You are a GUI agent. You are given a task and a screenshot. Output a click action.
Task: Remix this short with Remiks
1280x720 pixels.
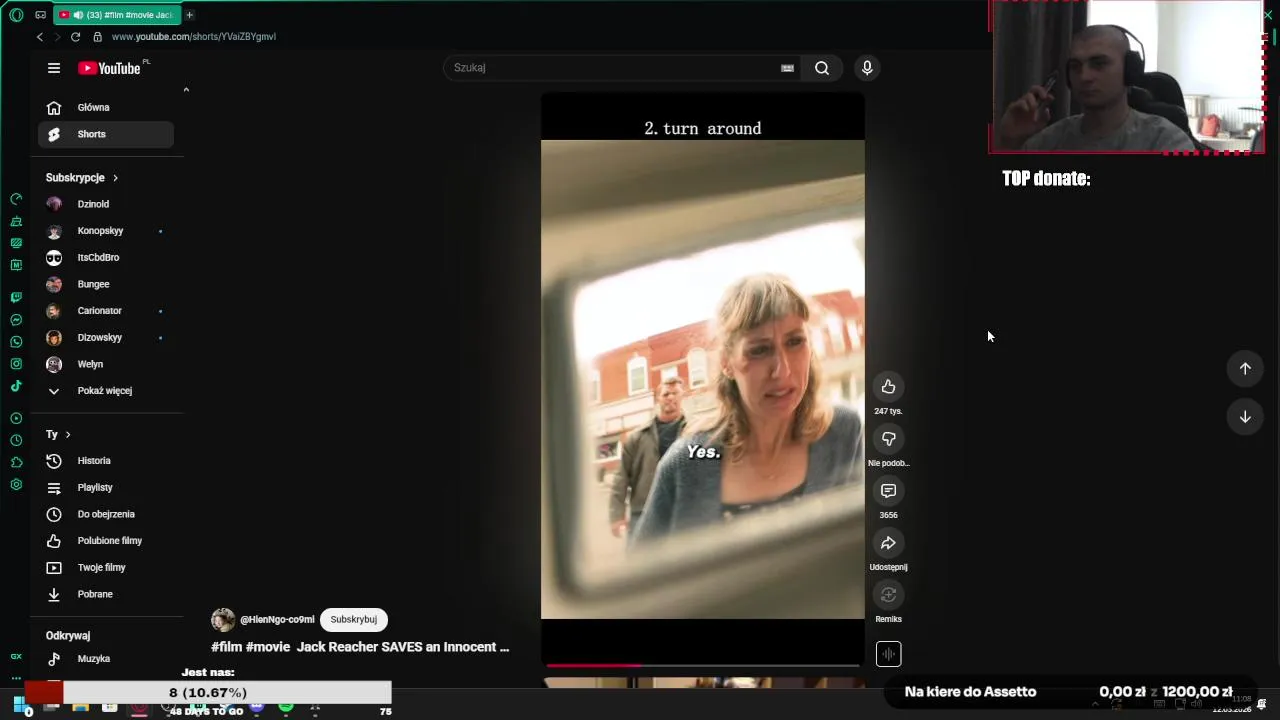click(x=888, y=595)
